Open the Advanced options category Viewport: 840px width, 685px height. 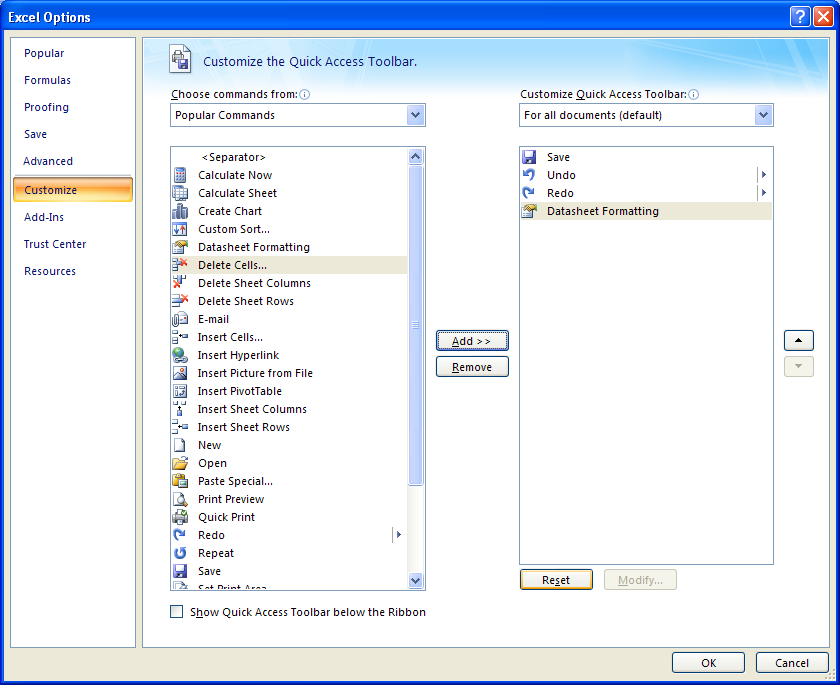[x=48, y=161]
